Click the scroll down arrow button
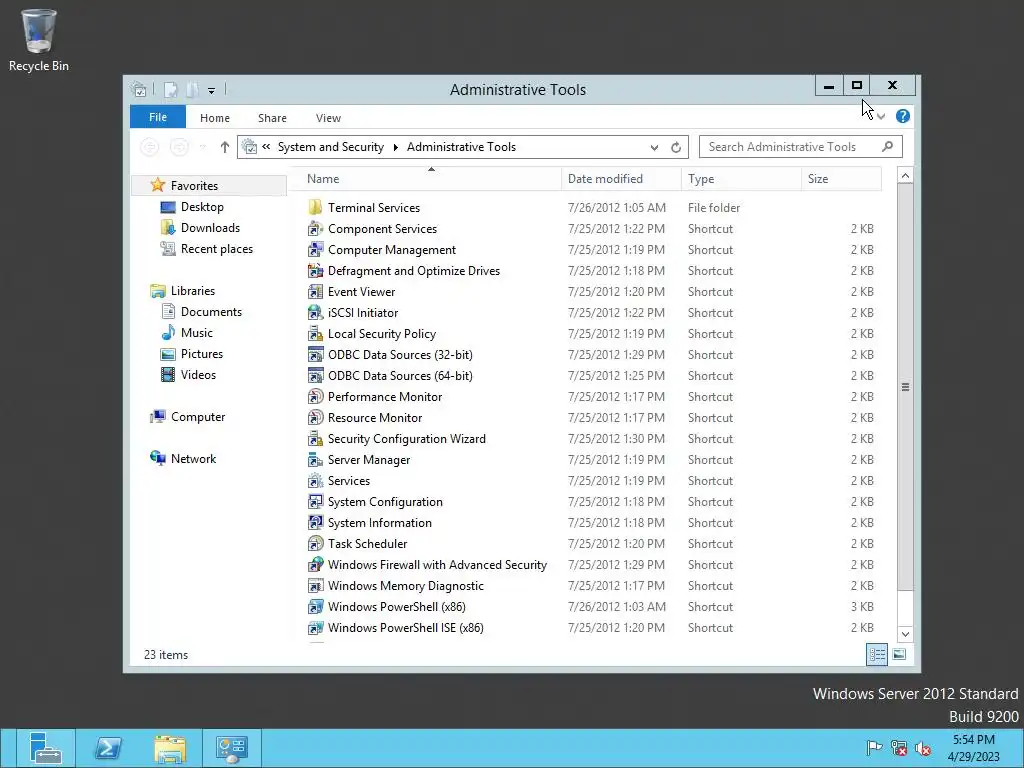This screenshot has width=1024, height=768. tap(905, 634)
